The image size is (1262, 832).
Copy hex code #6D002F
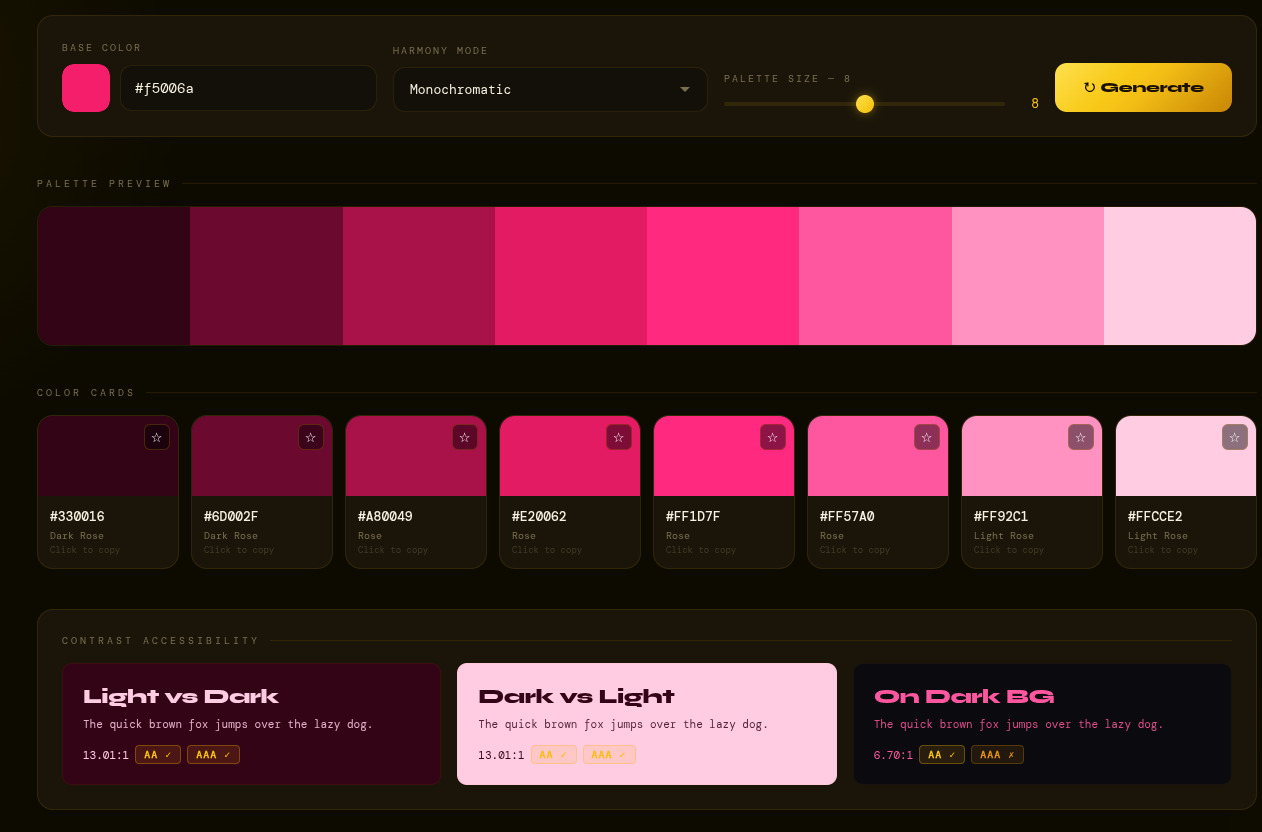click(231, 517)
